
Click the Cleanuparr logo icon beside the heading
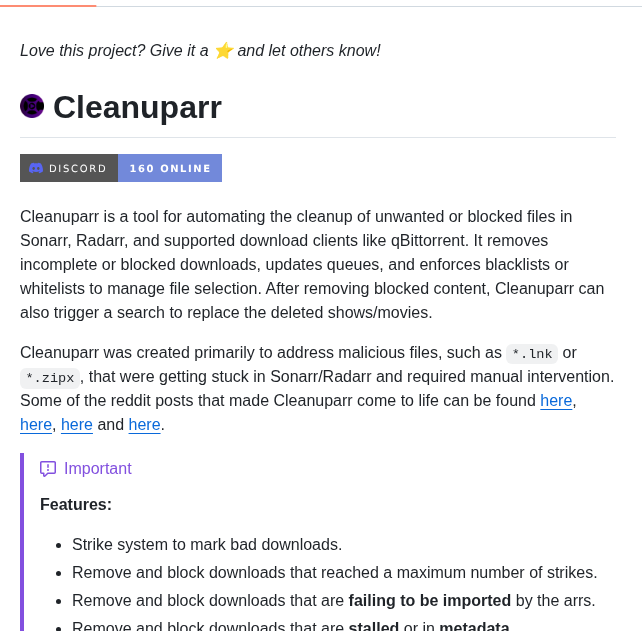32,106
